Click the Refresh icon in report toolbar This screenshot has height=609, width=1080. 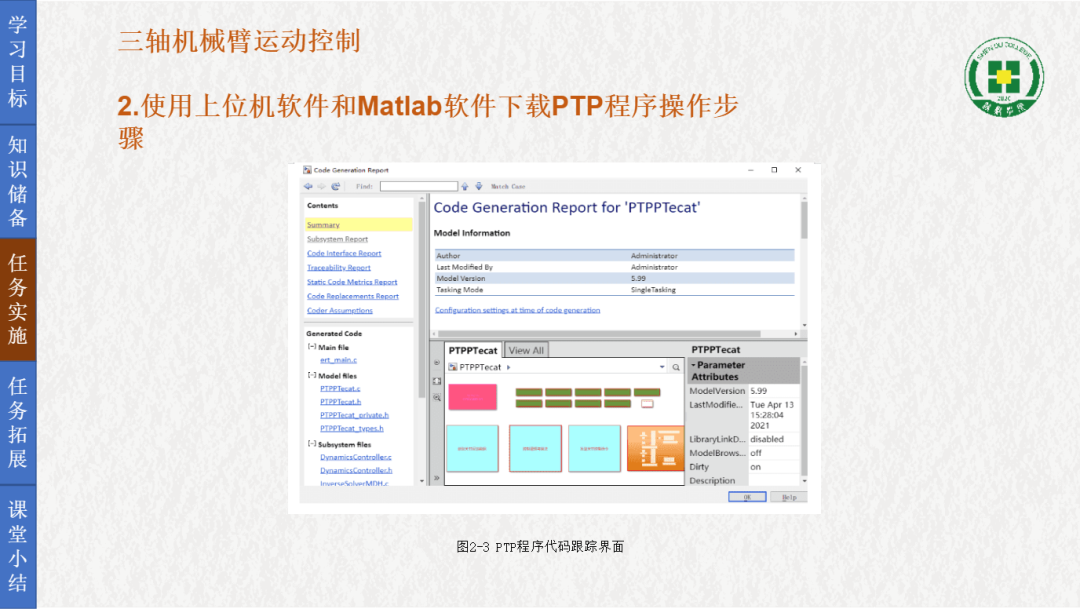pos(335,186)
